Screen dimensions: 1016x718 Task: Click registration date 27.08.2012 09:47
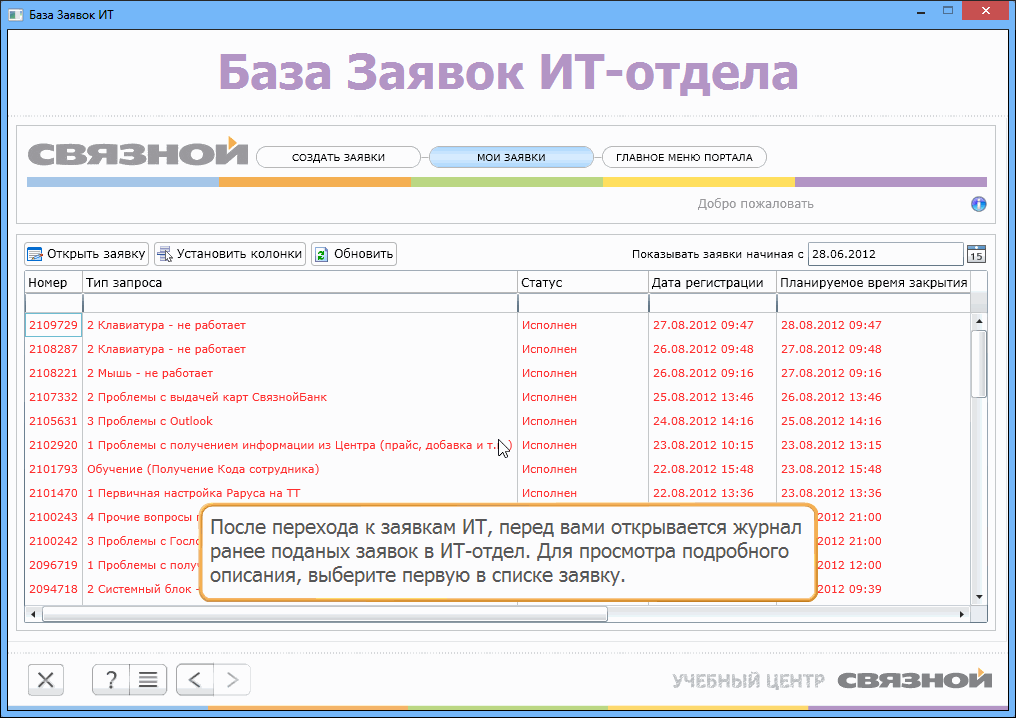coord(703,325)
